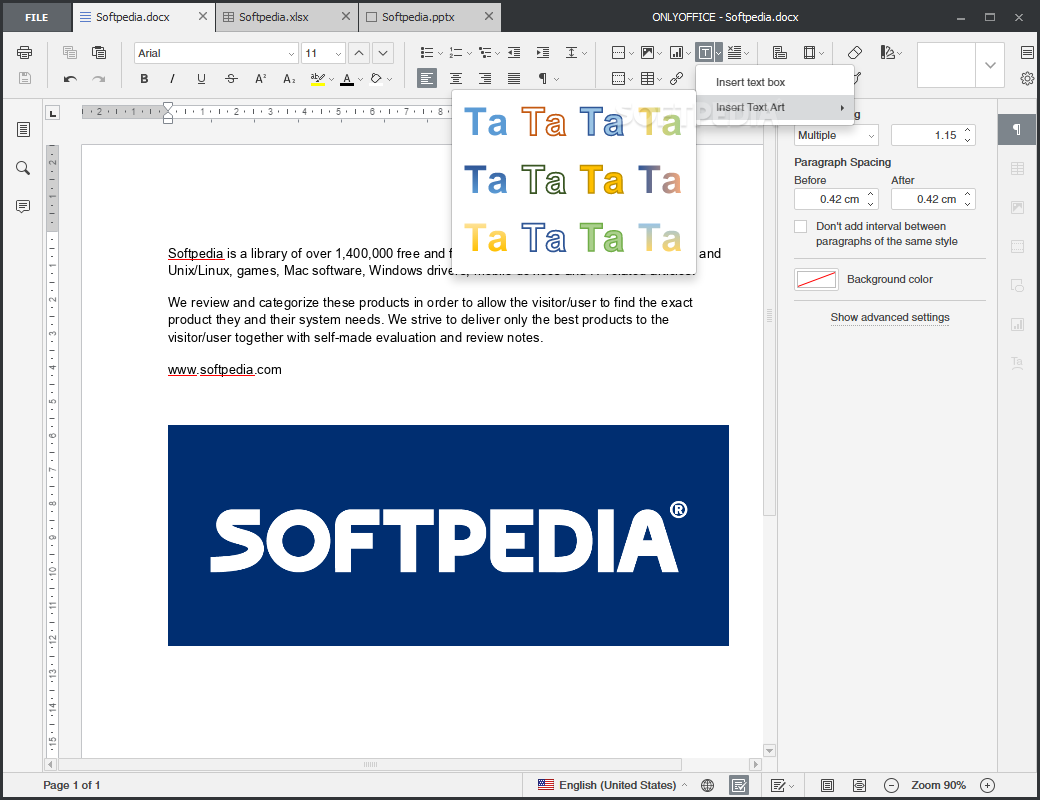Image resolution: width=1040 pixels, height=800 pixels.
Task: Click Show advanced settings link
Action: coord(889,317)
